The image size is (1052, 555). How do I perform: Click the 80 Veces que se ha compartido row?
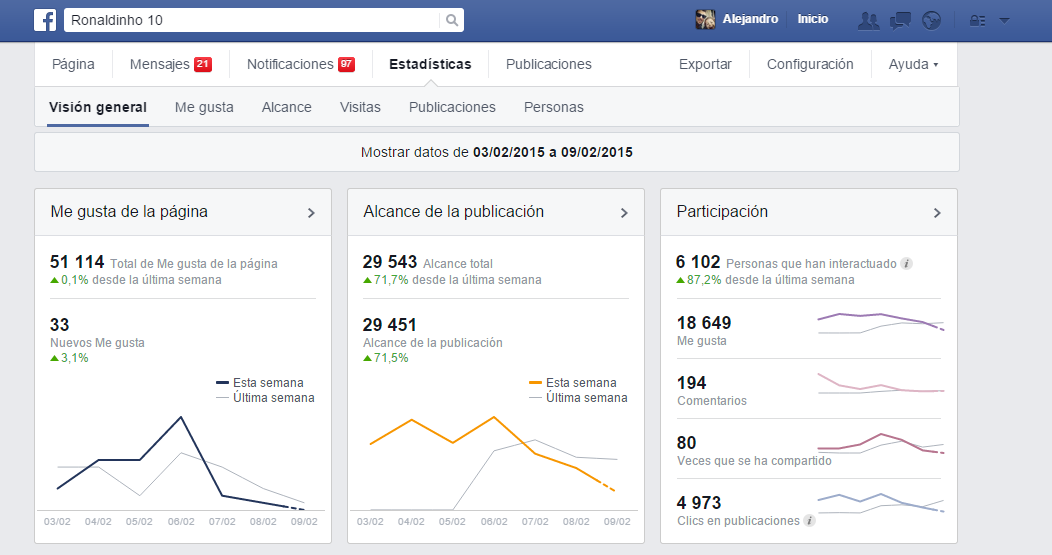click(808, 449)
